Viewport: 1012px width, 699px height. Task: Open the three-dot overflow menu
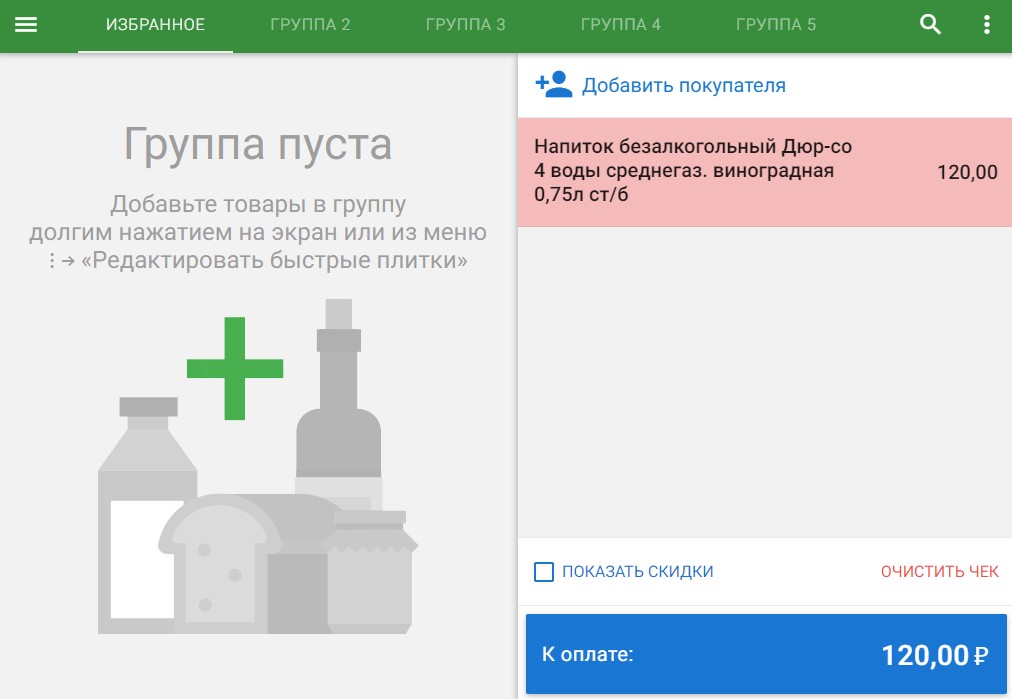(987, 25)
